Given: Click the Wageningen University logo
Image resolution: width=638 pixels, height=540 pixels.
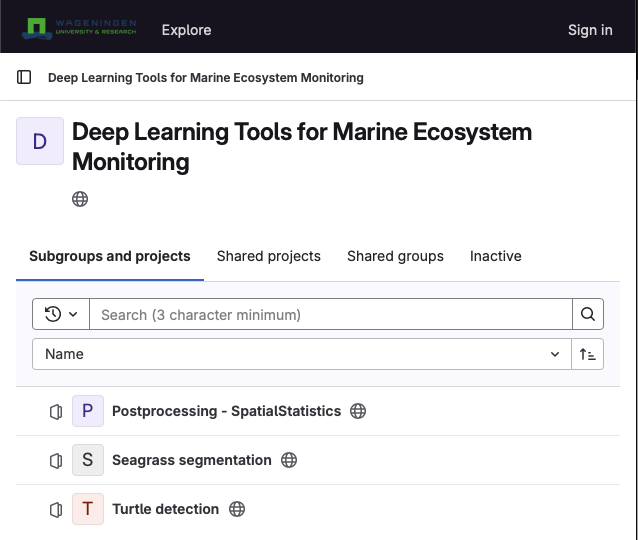Looking at the screenshot, I should tap(80, 29).
